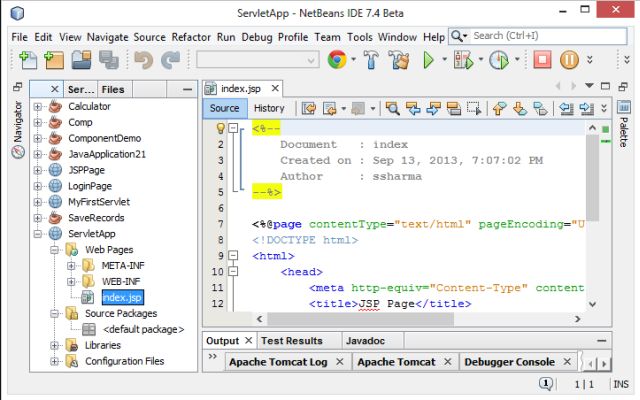This screenshot has width=640, height=400.
Task: Click the Chrome browser icon in toolbar
Action: (337, 60)
